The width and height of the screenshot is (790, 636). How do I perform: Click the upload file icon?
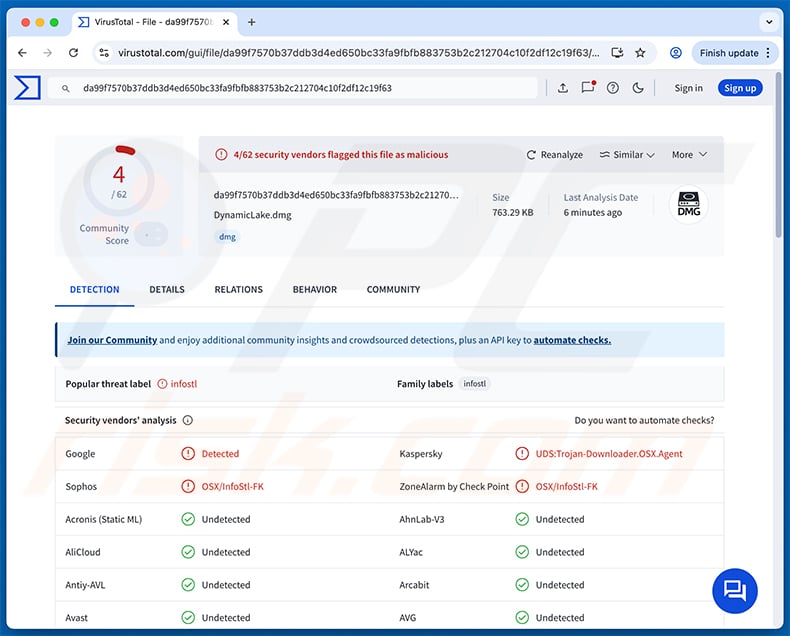point(563,88)
